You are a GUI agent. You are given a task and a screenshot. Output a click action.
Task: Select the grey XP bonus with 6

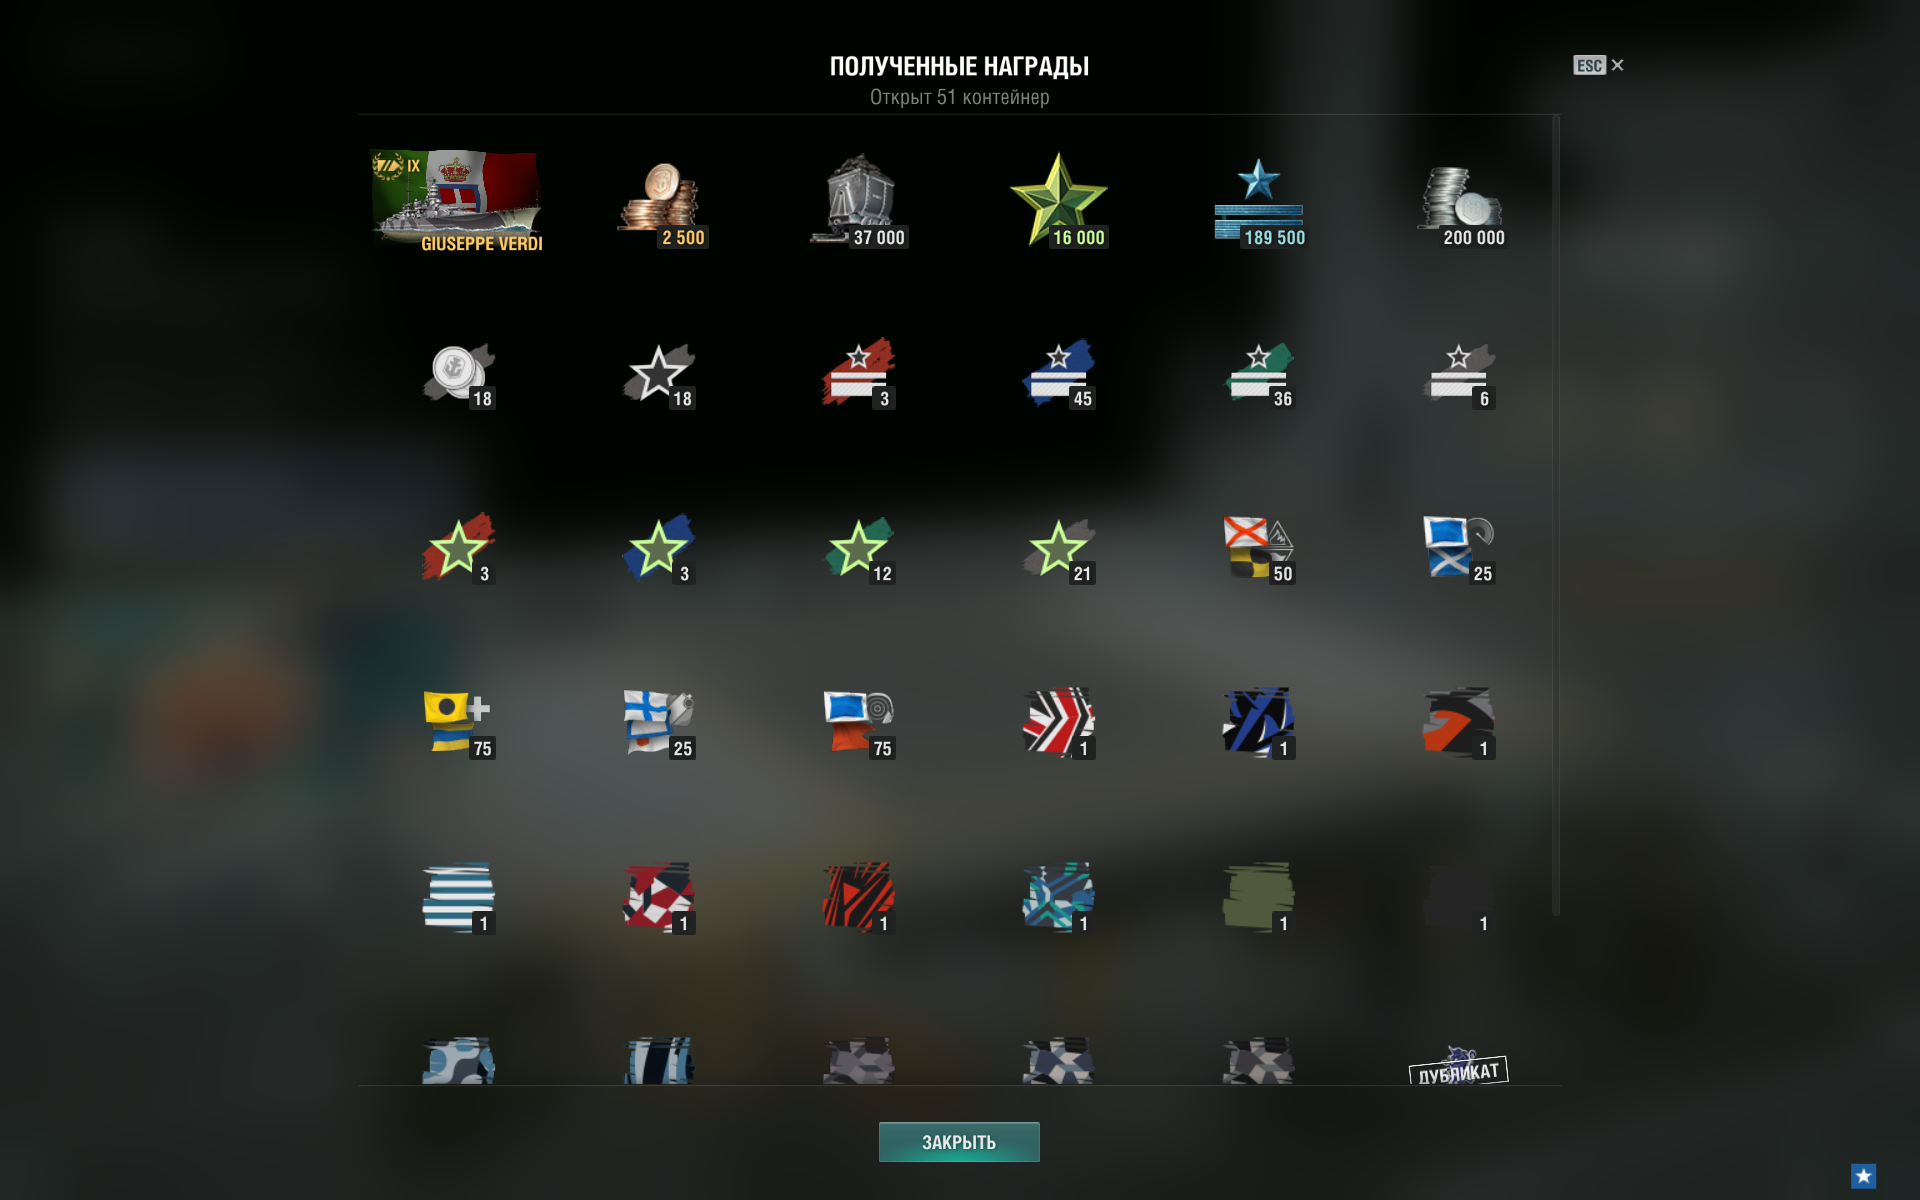(x=1459, y=374)
